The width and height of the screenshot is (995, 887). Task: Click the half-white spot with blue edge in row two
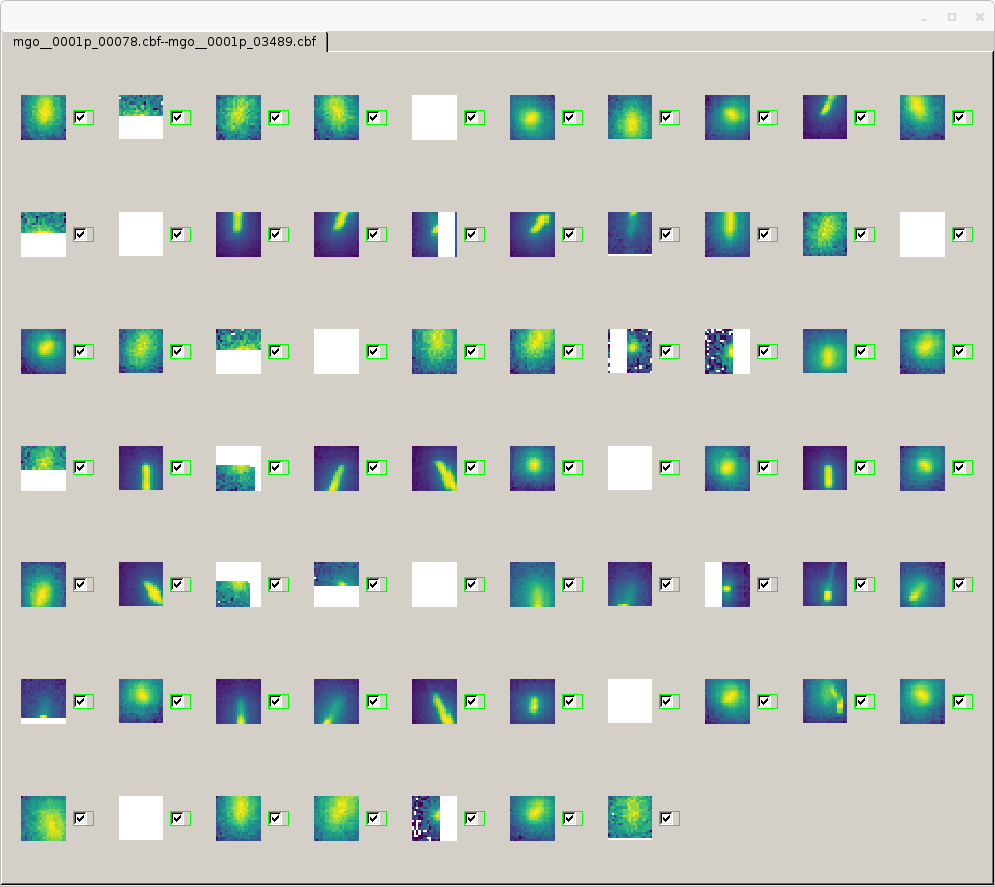coord(433,234)
